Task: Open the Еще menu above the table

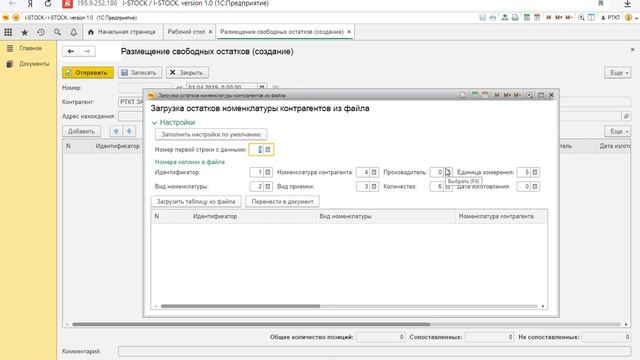Action: (618, 131)
